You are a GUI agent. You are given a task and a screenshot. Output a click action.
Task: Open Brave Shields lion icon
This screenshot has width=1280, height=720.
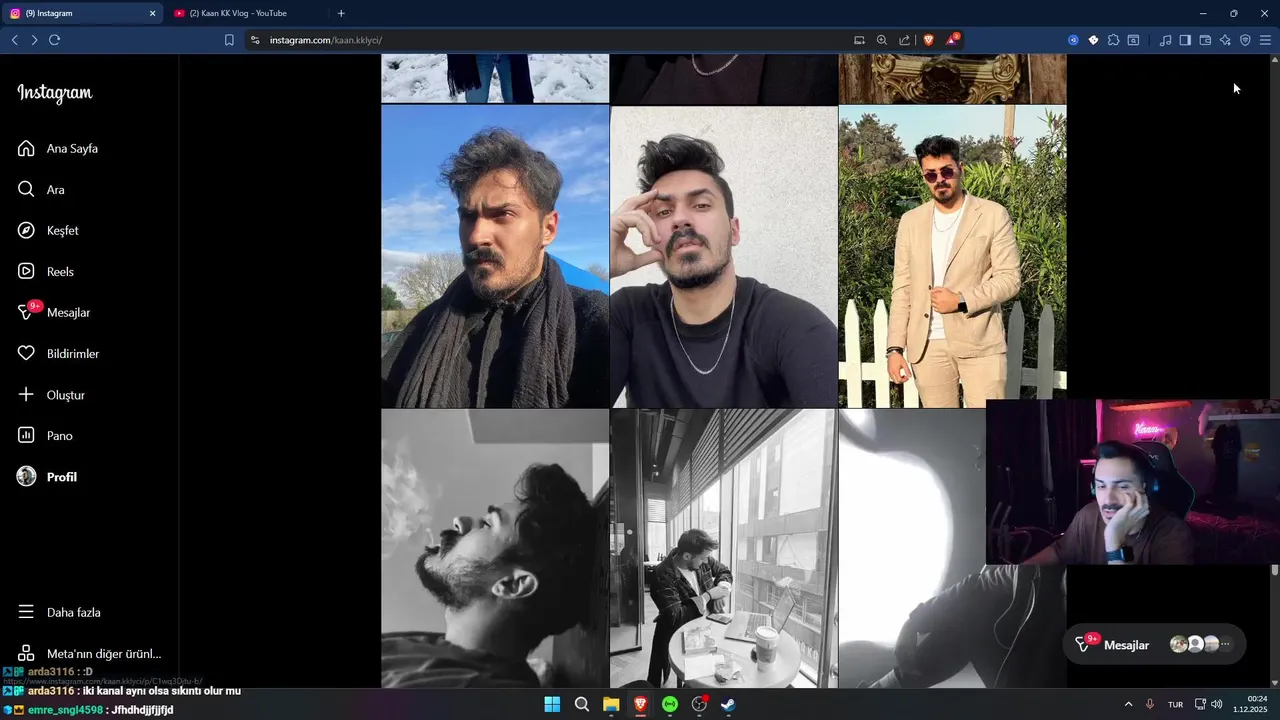click(x=928, y=40)
